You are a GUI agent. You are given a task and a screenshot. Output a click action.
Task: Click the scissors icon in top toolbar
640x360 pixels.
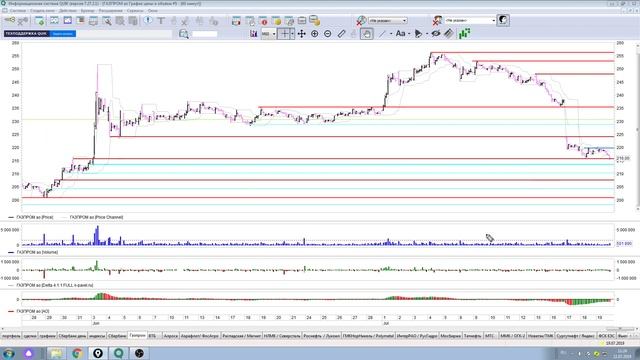pyautogui.click(x=185, y=20)
